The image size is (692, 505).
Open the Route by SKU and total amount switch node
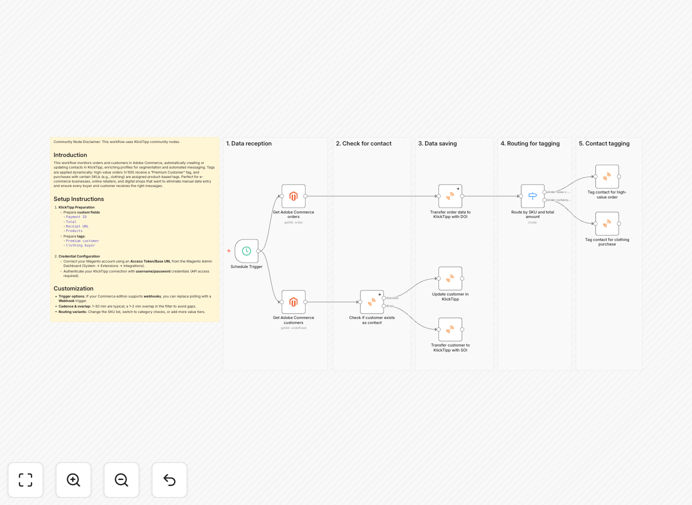click(533, 196)
